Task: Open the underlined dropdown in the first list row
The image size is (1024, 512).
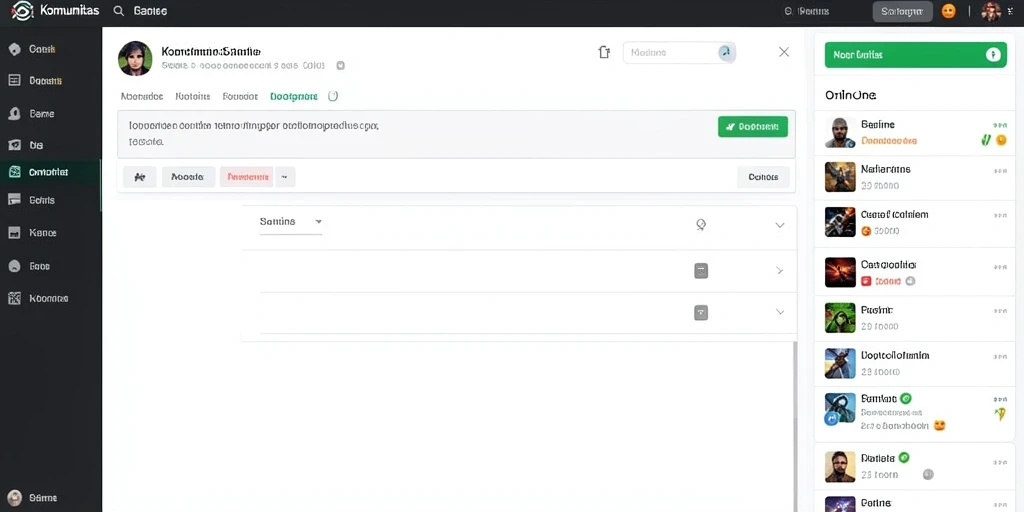Action: pyautogui.click(x=291, y=222)
